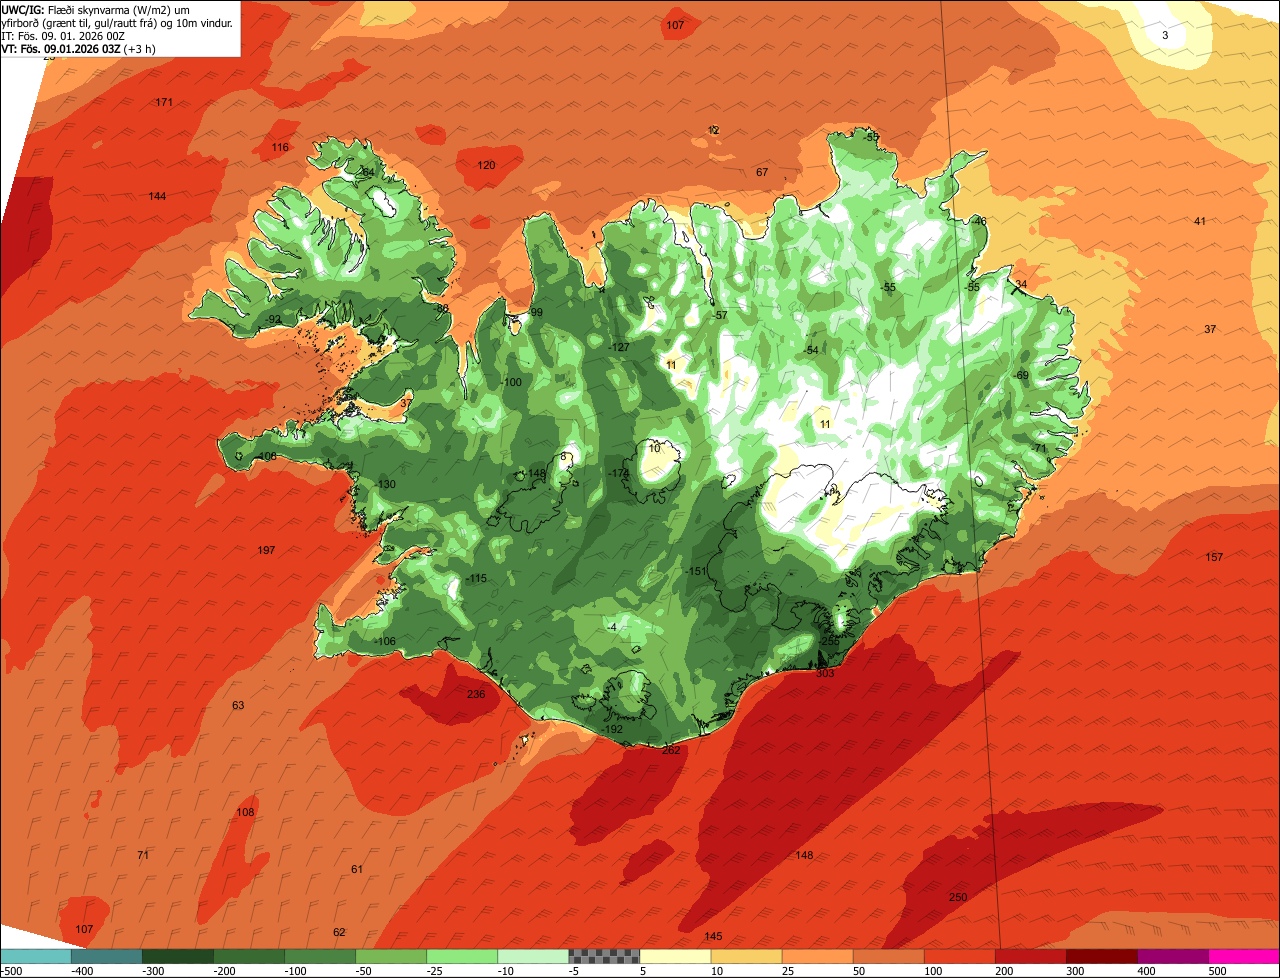Click the value 197 in the western ocean

(266, 551)
